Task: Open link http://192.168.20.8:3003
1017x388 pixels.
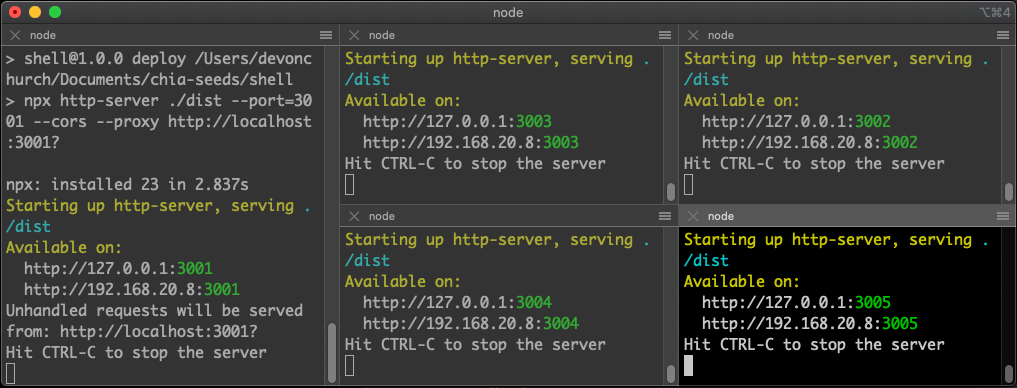Action: click(471, 142)
